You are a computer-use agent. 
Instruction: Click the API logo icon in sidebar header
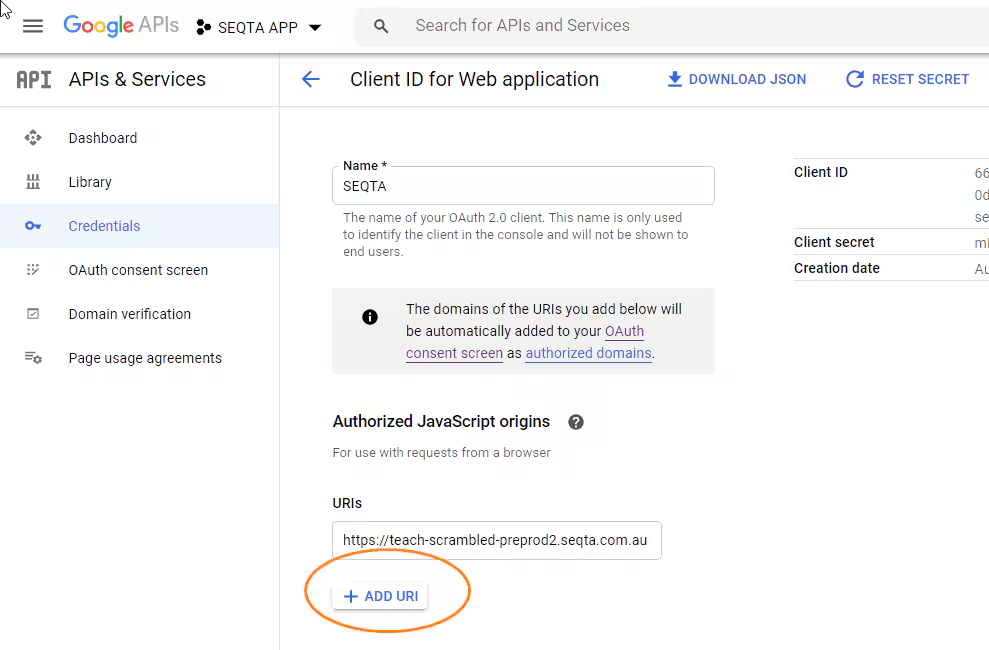pyautogui.click(x=33, y=79)
